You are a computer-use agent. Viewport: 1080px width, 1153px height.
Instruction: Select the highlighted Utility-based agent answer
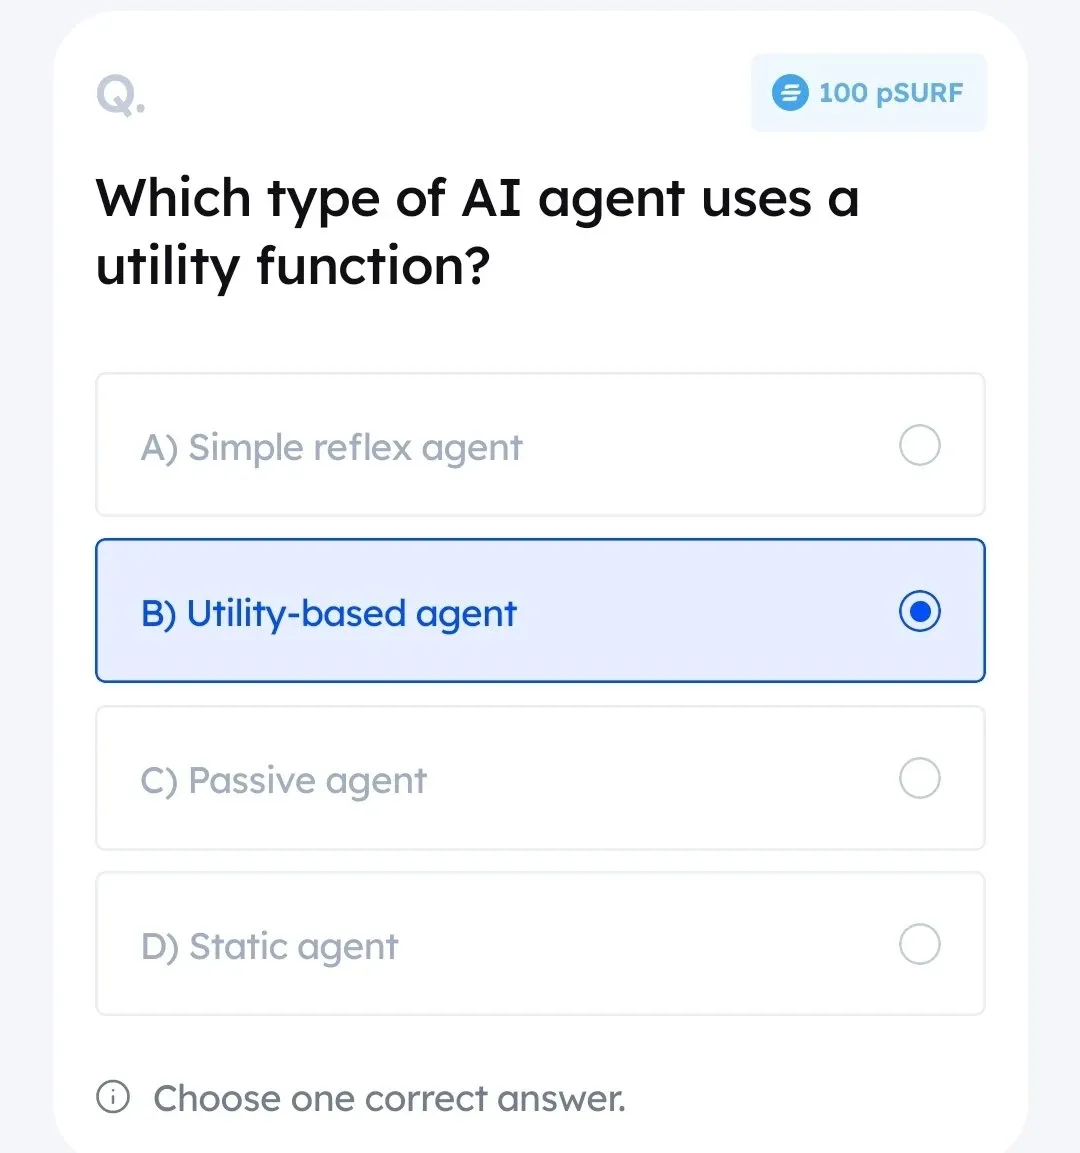pos(540,611)
